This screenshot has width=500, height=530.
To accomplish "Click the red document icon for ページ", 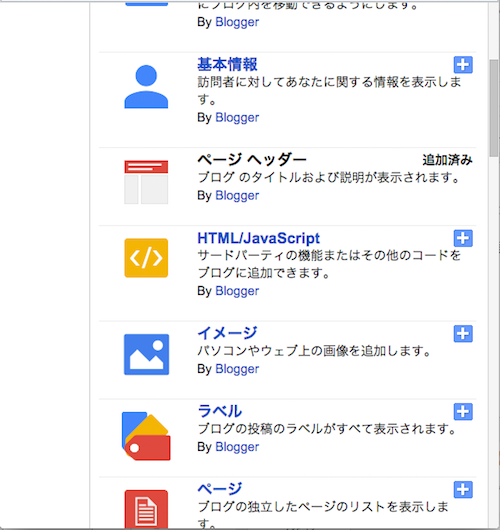I will tap(146, 509).
